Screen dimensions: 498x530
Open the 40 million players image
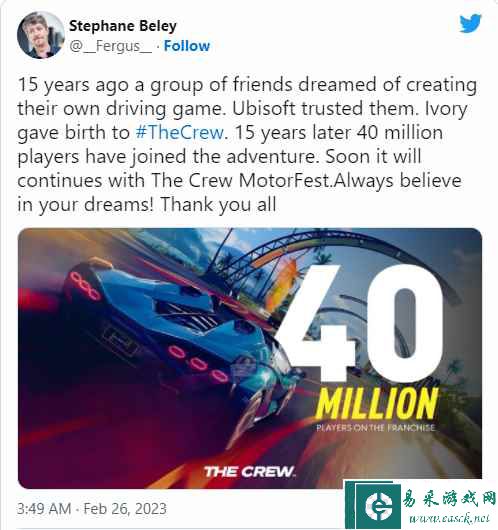coord(250,358)
